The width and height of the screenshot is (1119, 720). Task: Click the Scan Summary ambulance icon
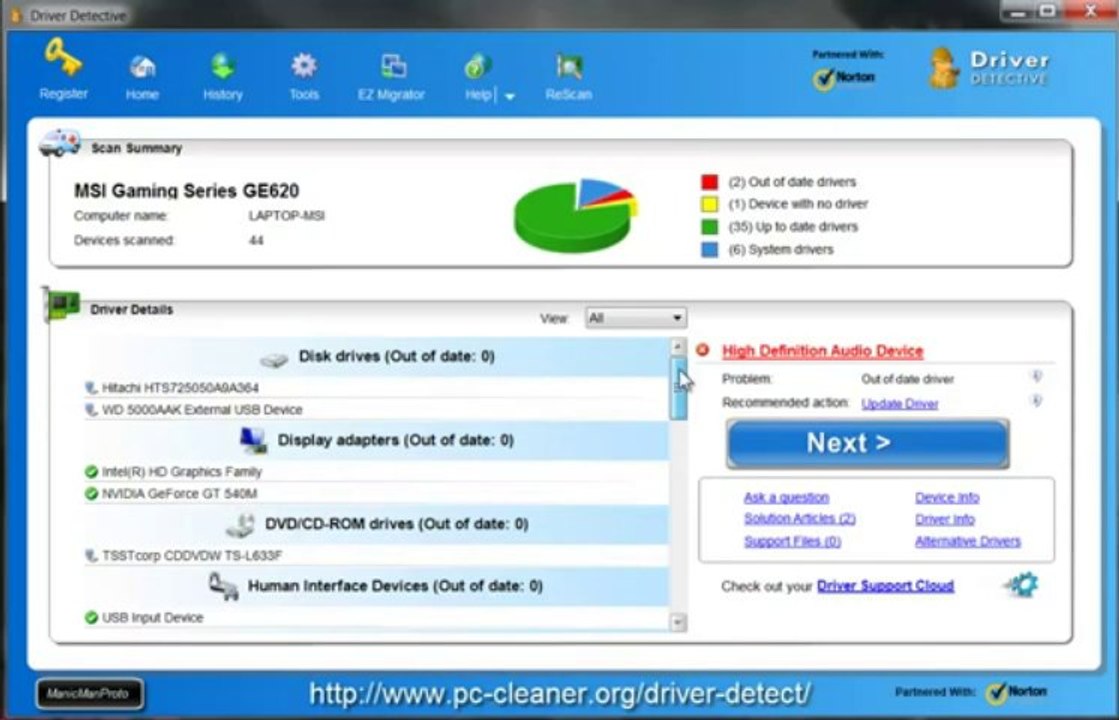59,142
